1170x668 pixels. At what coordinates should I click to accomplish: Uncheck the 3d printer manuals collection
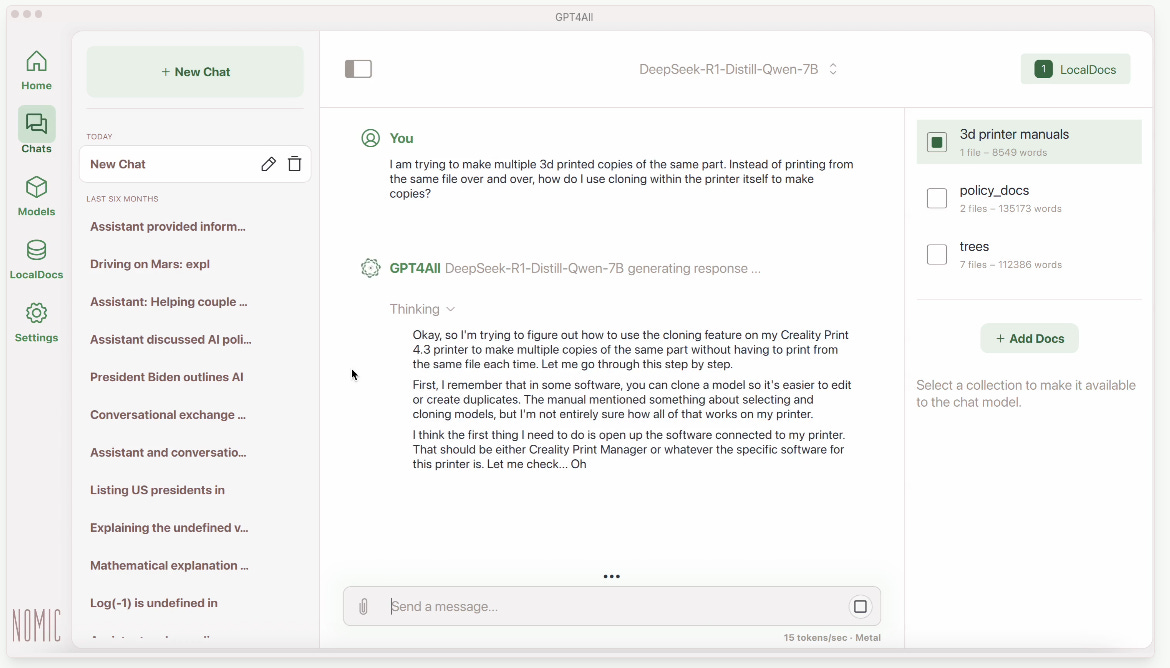tap(936, 142)
